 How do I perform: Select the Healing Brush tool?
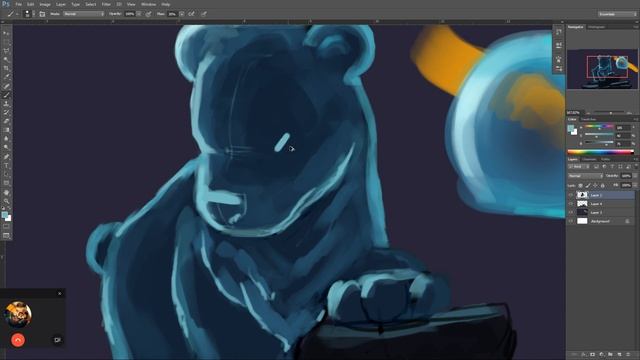click(x=6, y=86)
